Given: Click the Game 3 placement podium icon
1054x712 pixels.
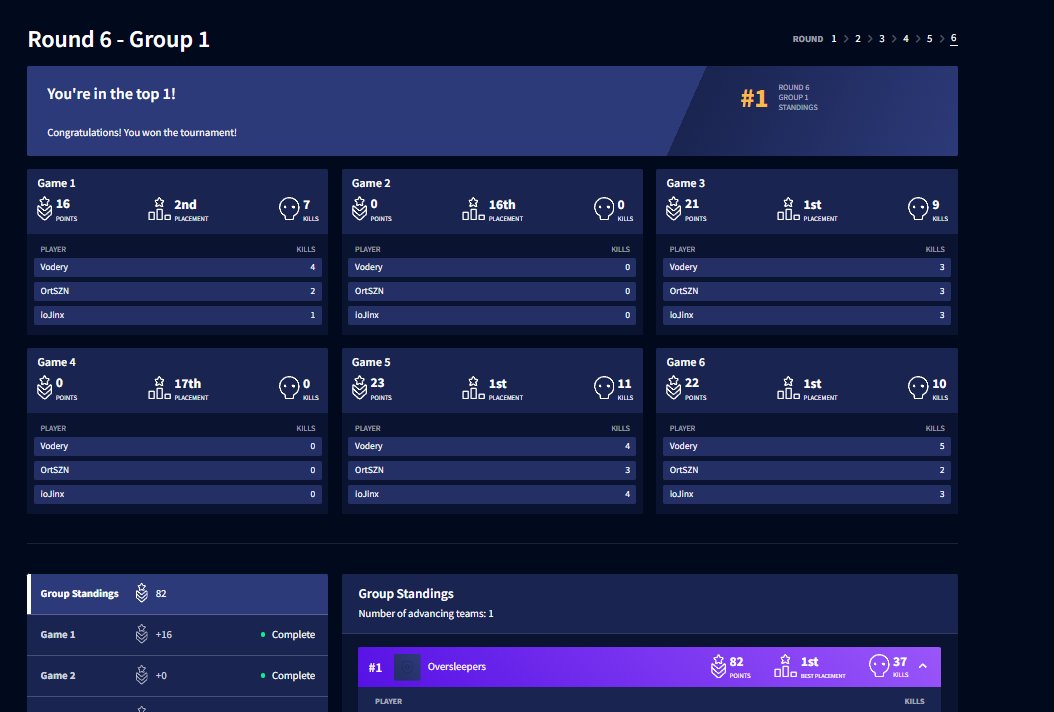Looking at the screenshot, I should coord(788,209).
